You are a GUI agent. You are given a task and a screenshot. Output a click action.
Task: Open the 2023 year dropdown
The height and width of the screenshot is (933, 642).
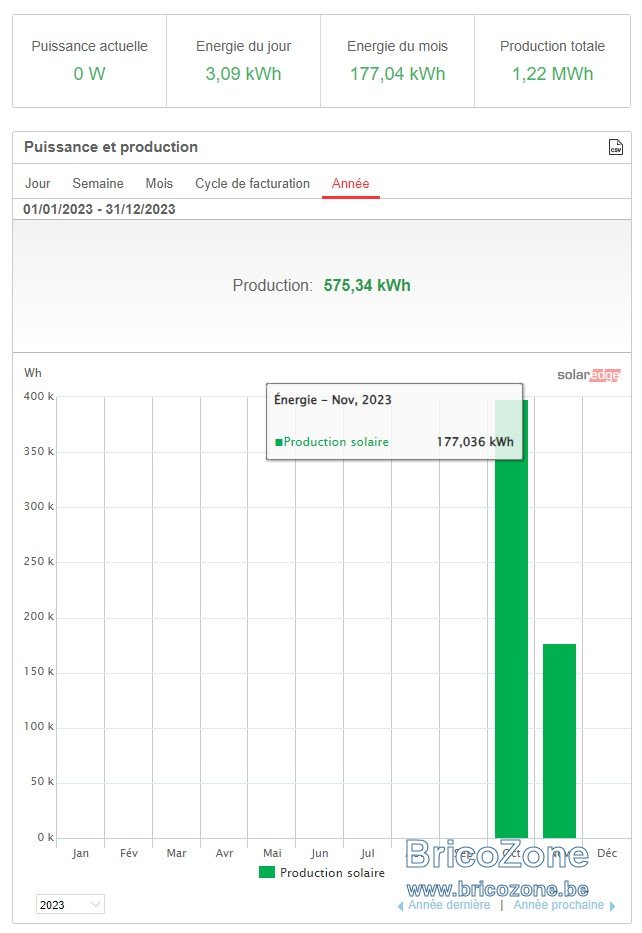[70, 904]
